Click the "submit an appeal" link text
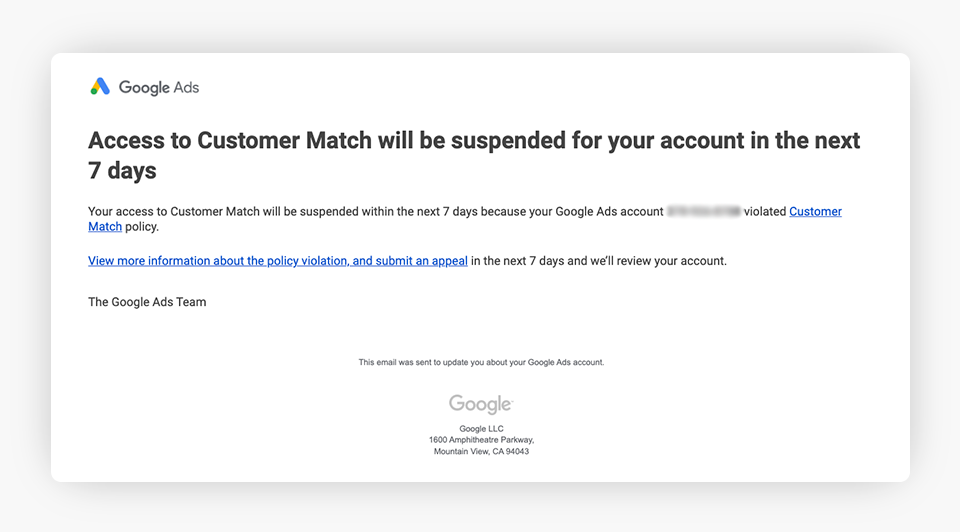 422,261
